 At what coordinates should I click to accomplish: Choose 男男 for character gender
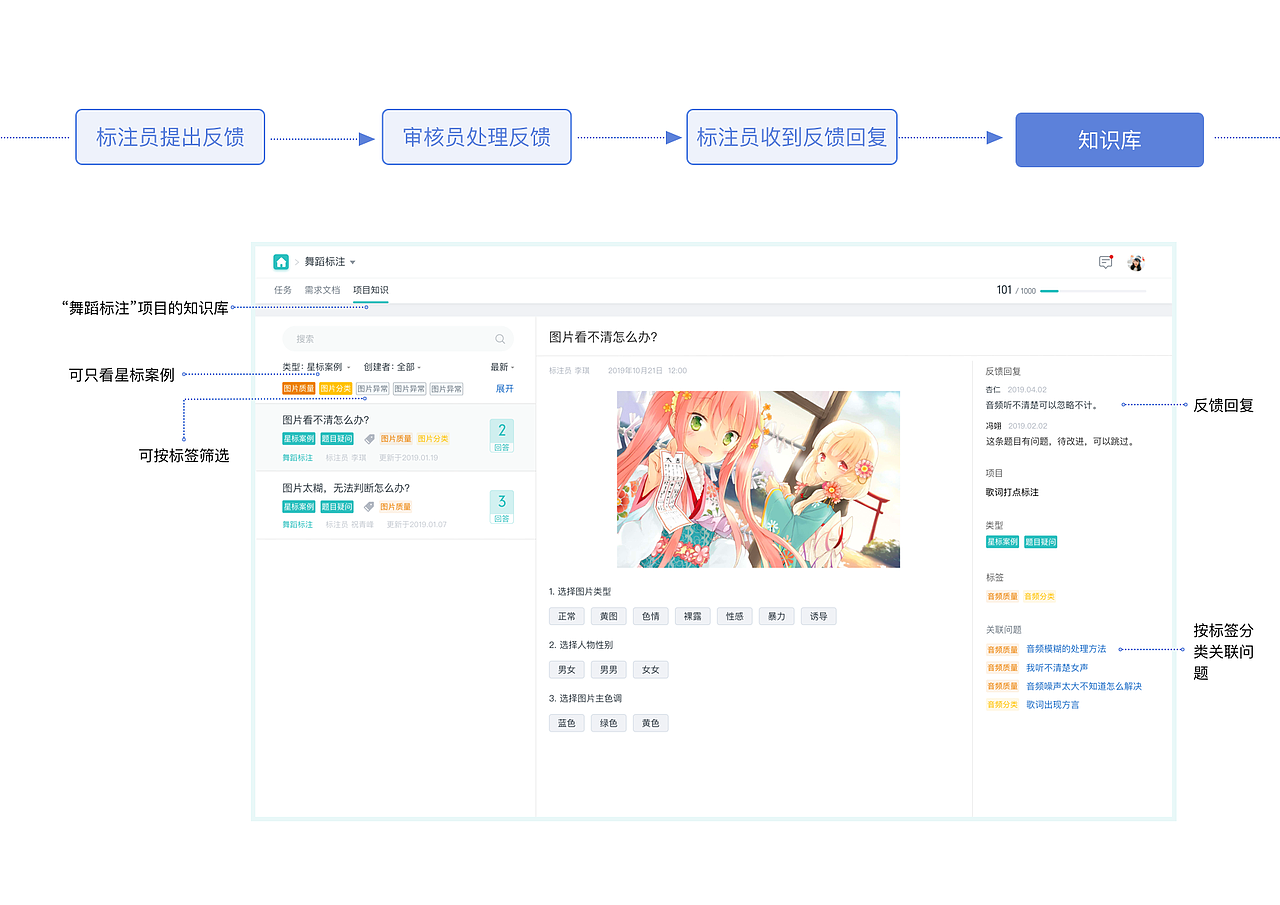[x=609, y=670]
